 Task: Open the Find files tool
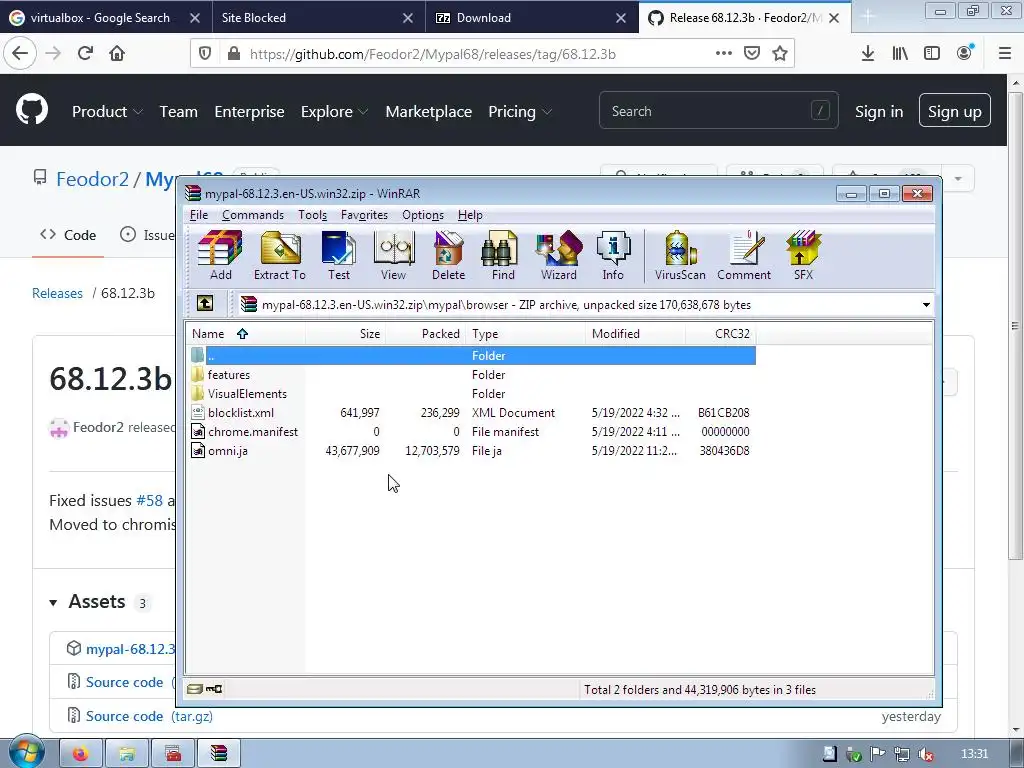(x=503, y=255)
